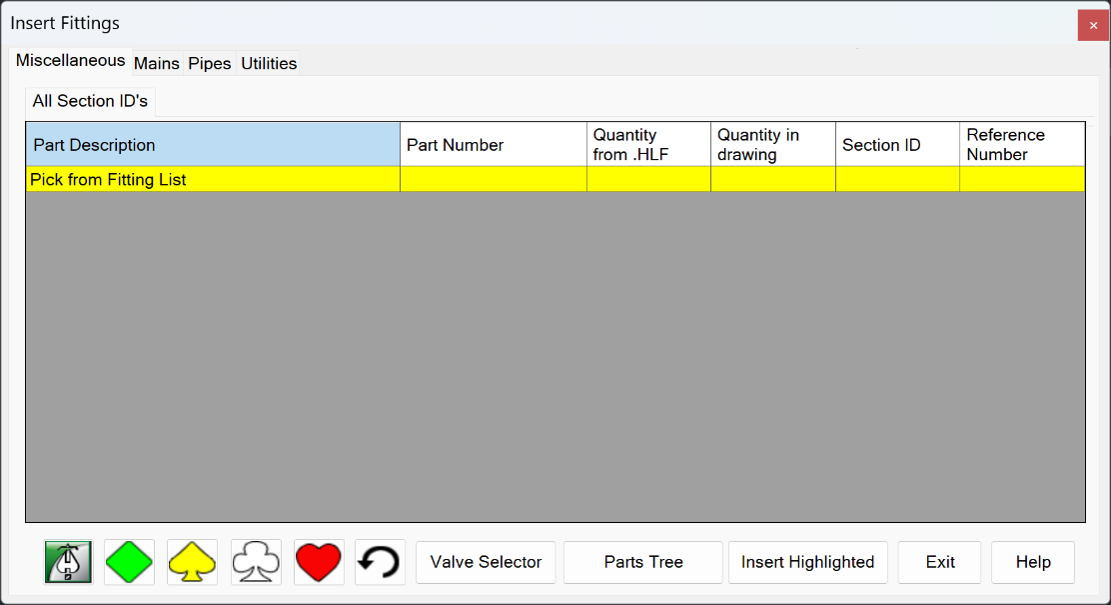Viewport: 1111px width, 605px height.
Task: Click the green sprinkler symbol icon
Action: pyautogui.click(x=68, y=562)
